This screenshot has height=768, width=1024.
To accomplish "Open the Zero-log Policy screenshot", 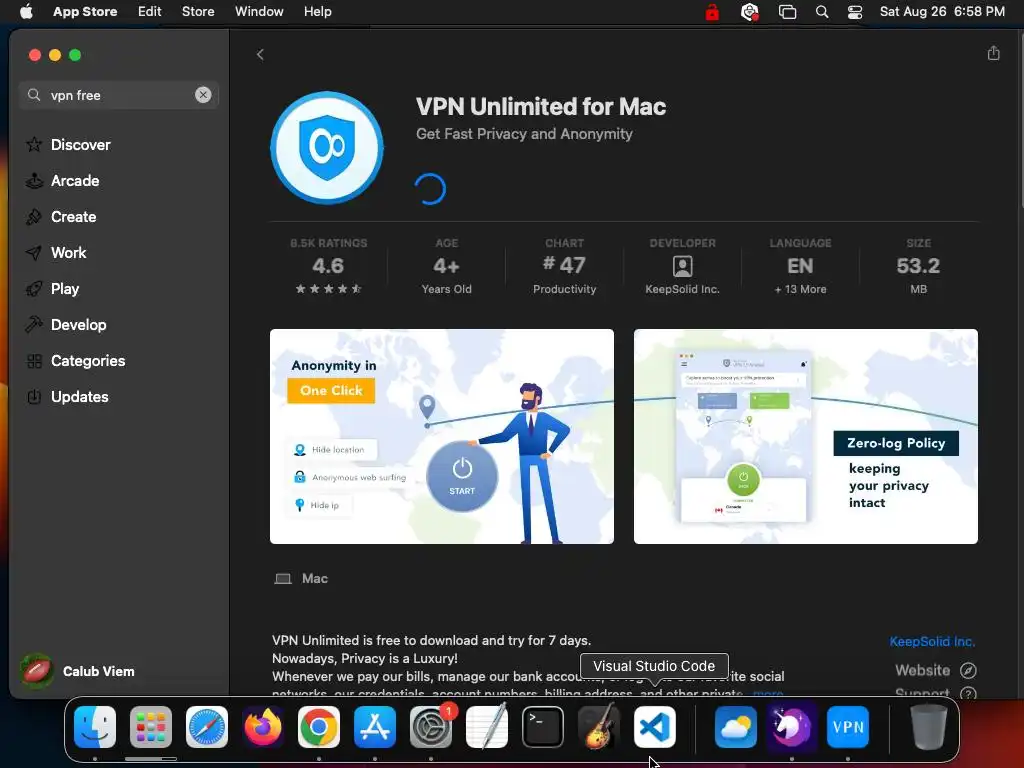I will (805, 436).
